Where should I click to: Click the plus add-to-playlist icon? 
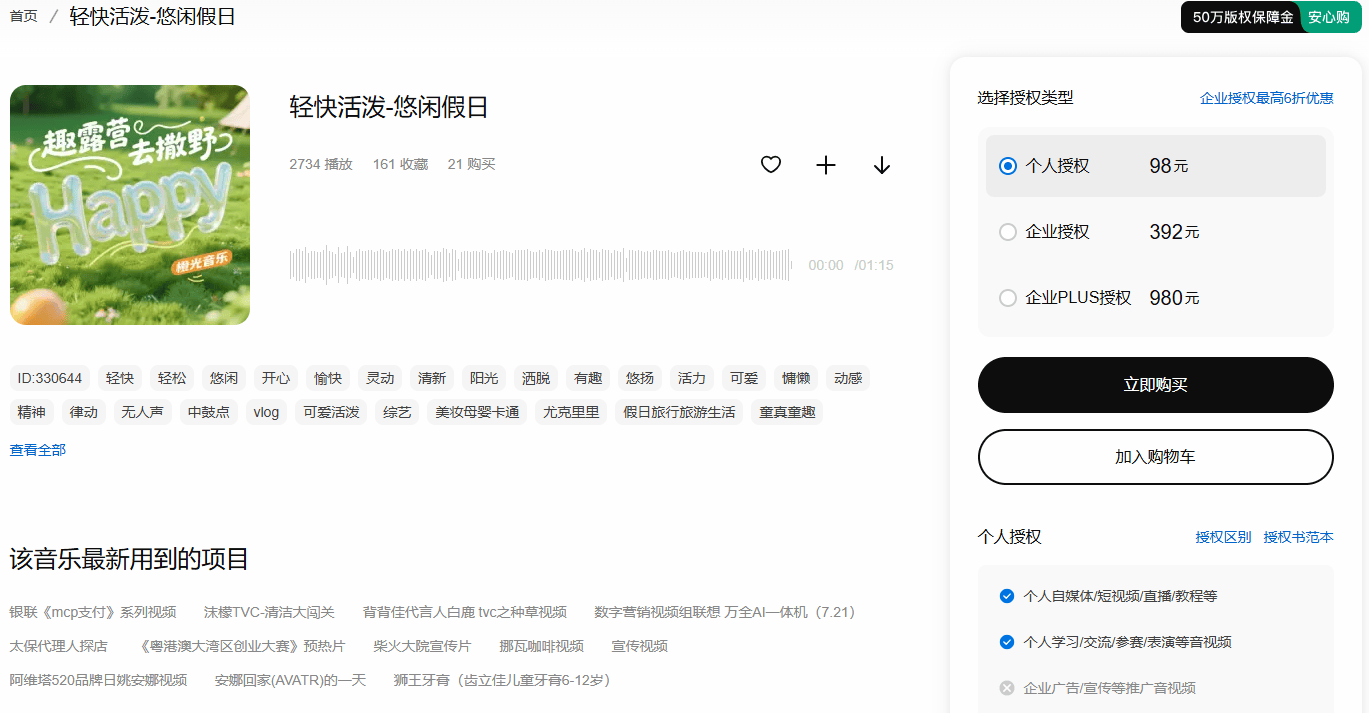point(826,165)
